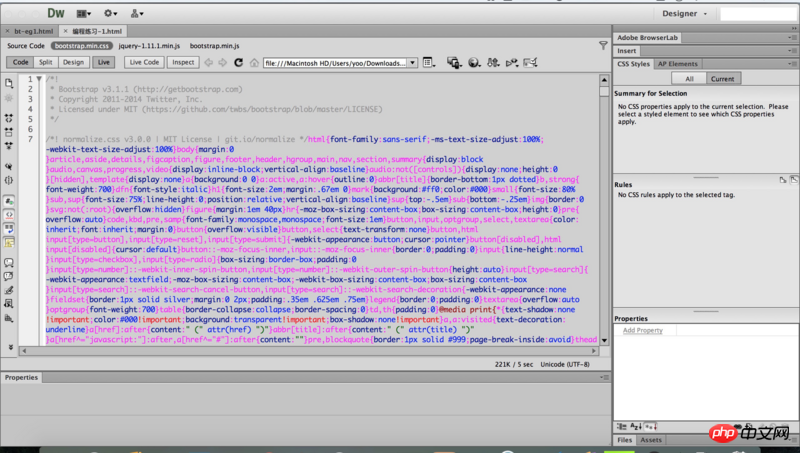Viewport: 800px width, 453px height.
Task: Switch to Split view
Action: [x=45, y=62]
